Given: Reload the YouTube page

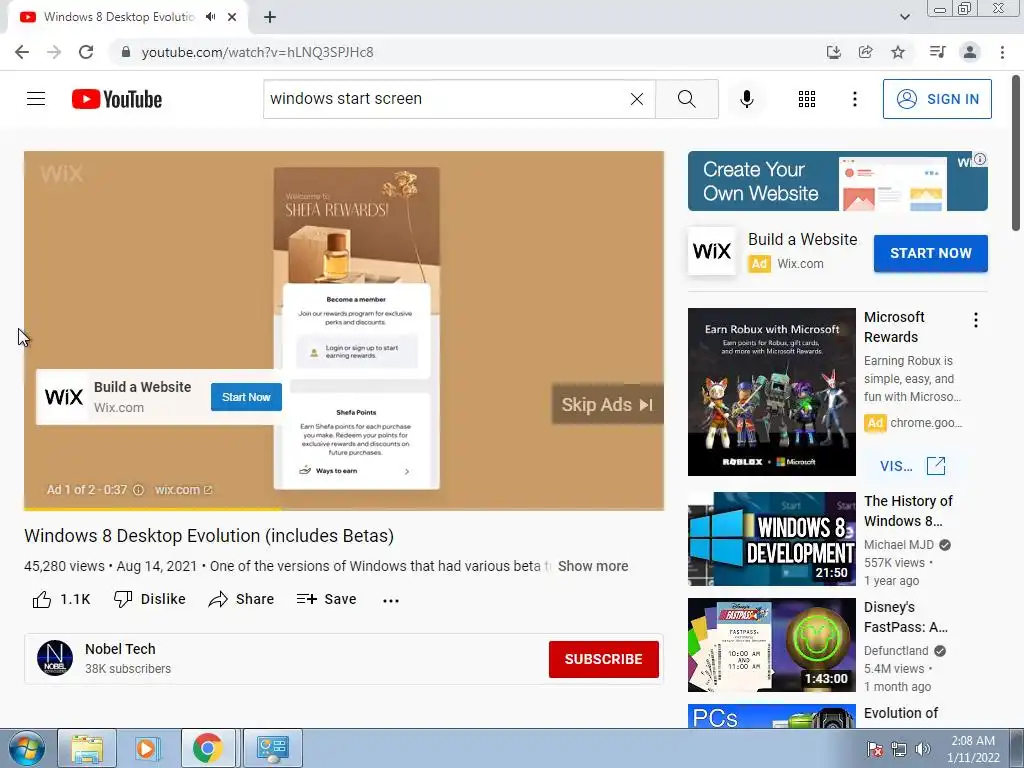Looking at the screenshot, I should point(86,52).
